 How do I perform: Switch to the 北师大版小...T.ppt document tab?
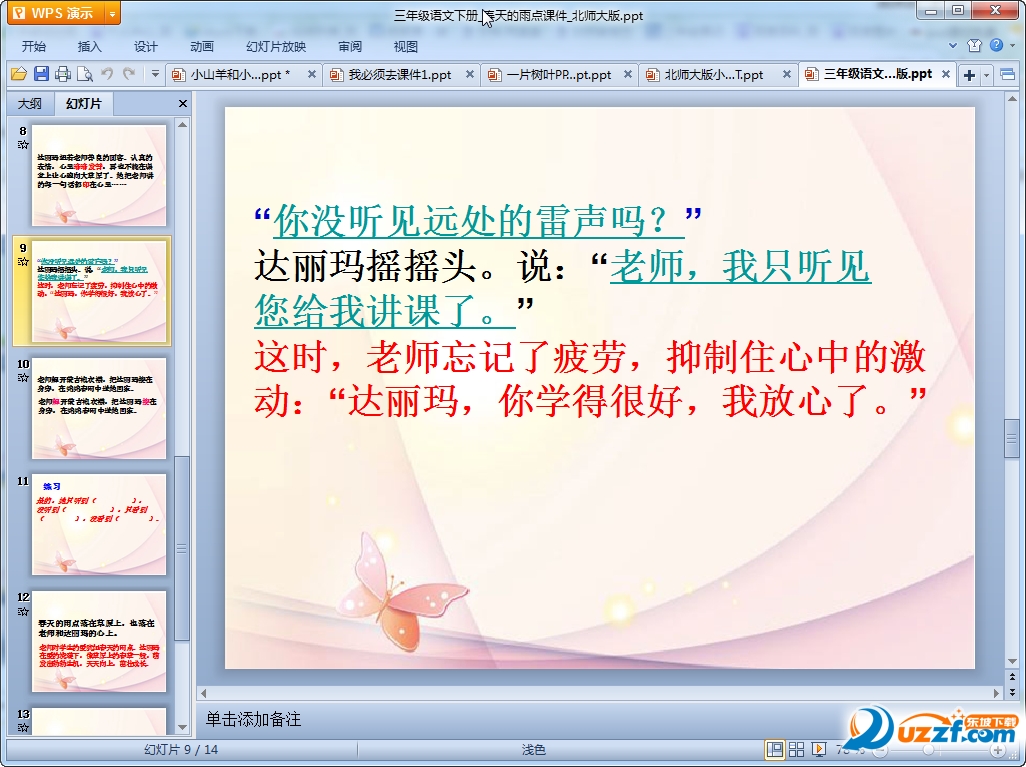pos(714,75)
